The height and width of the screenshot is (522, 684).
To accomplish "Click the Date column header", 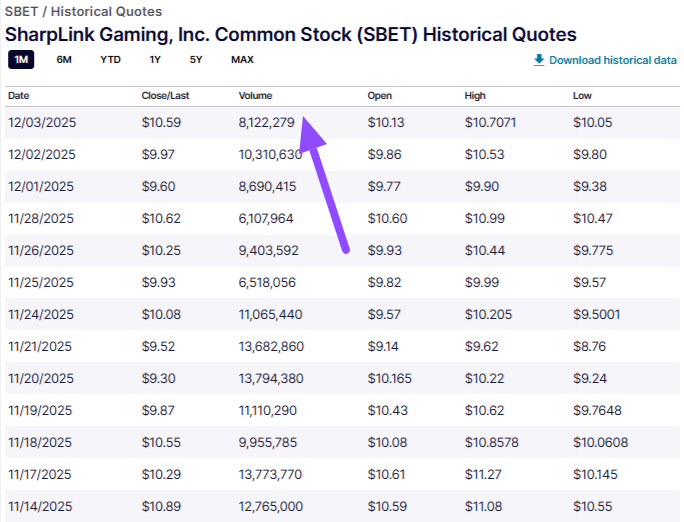I will pyautogui.click(x=19, y=96).
